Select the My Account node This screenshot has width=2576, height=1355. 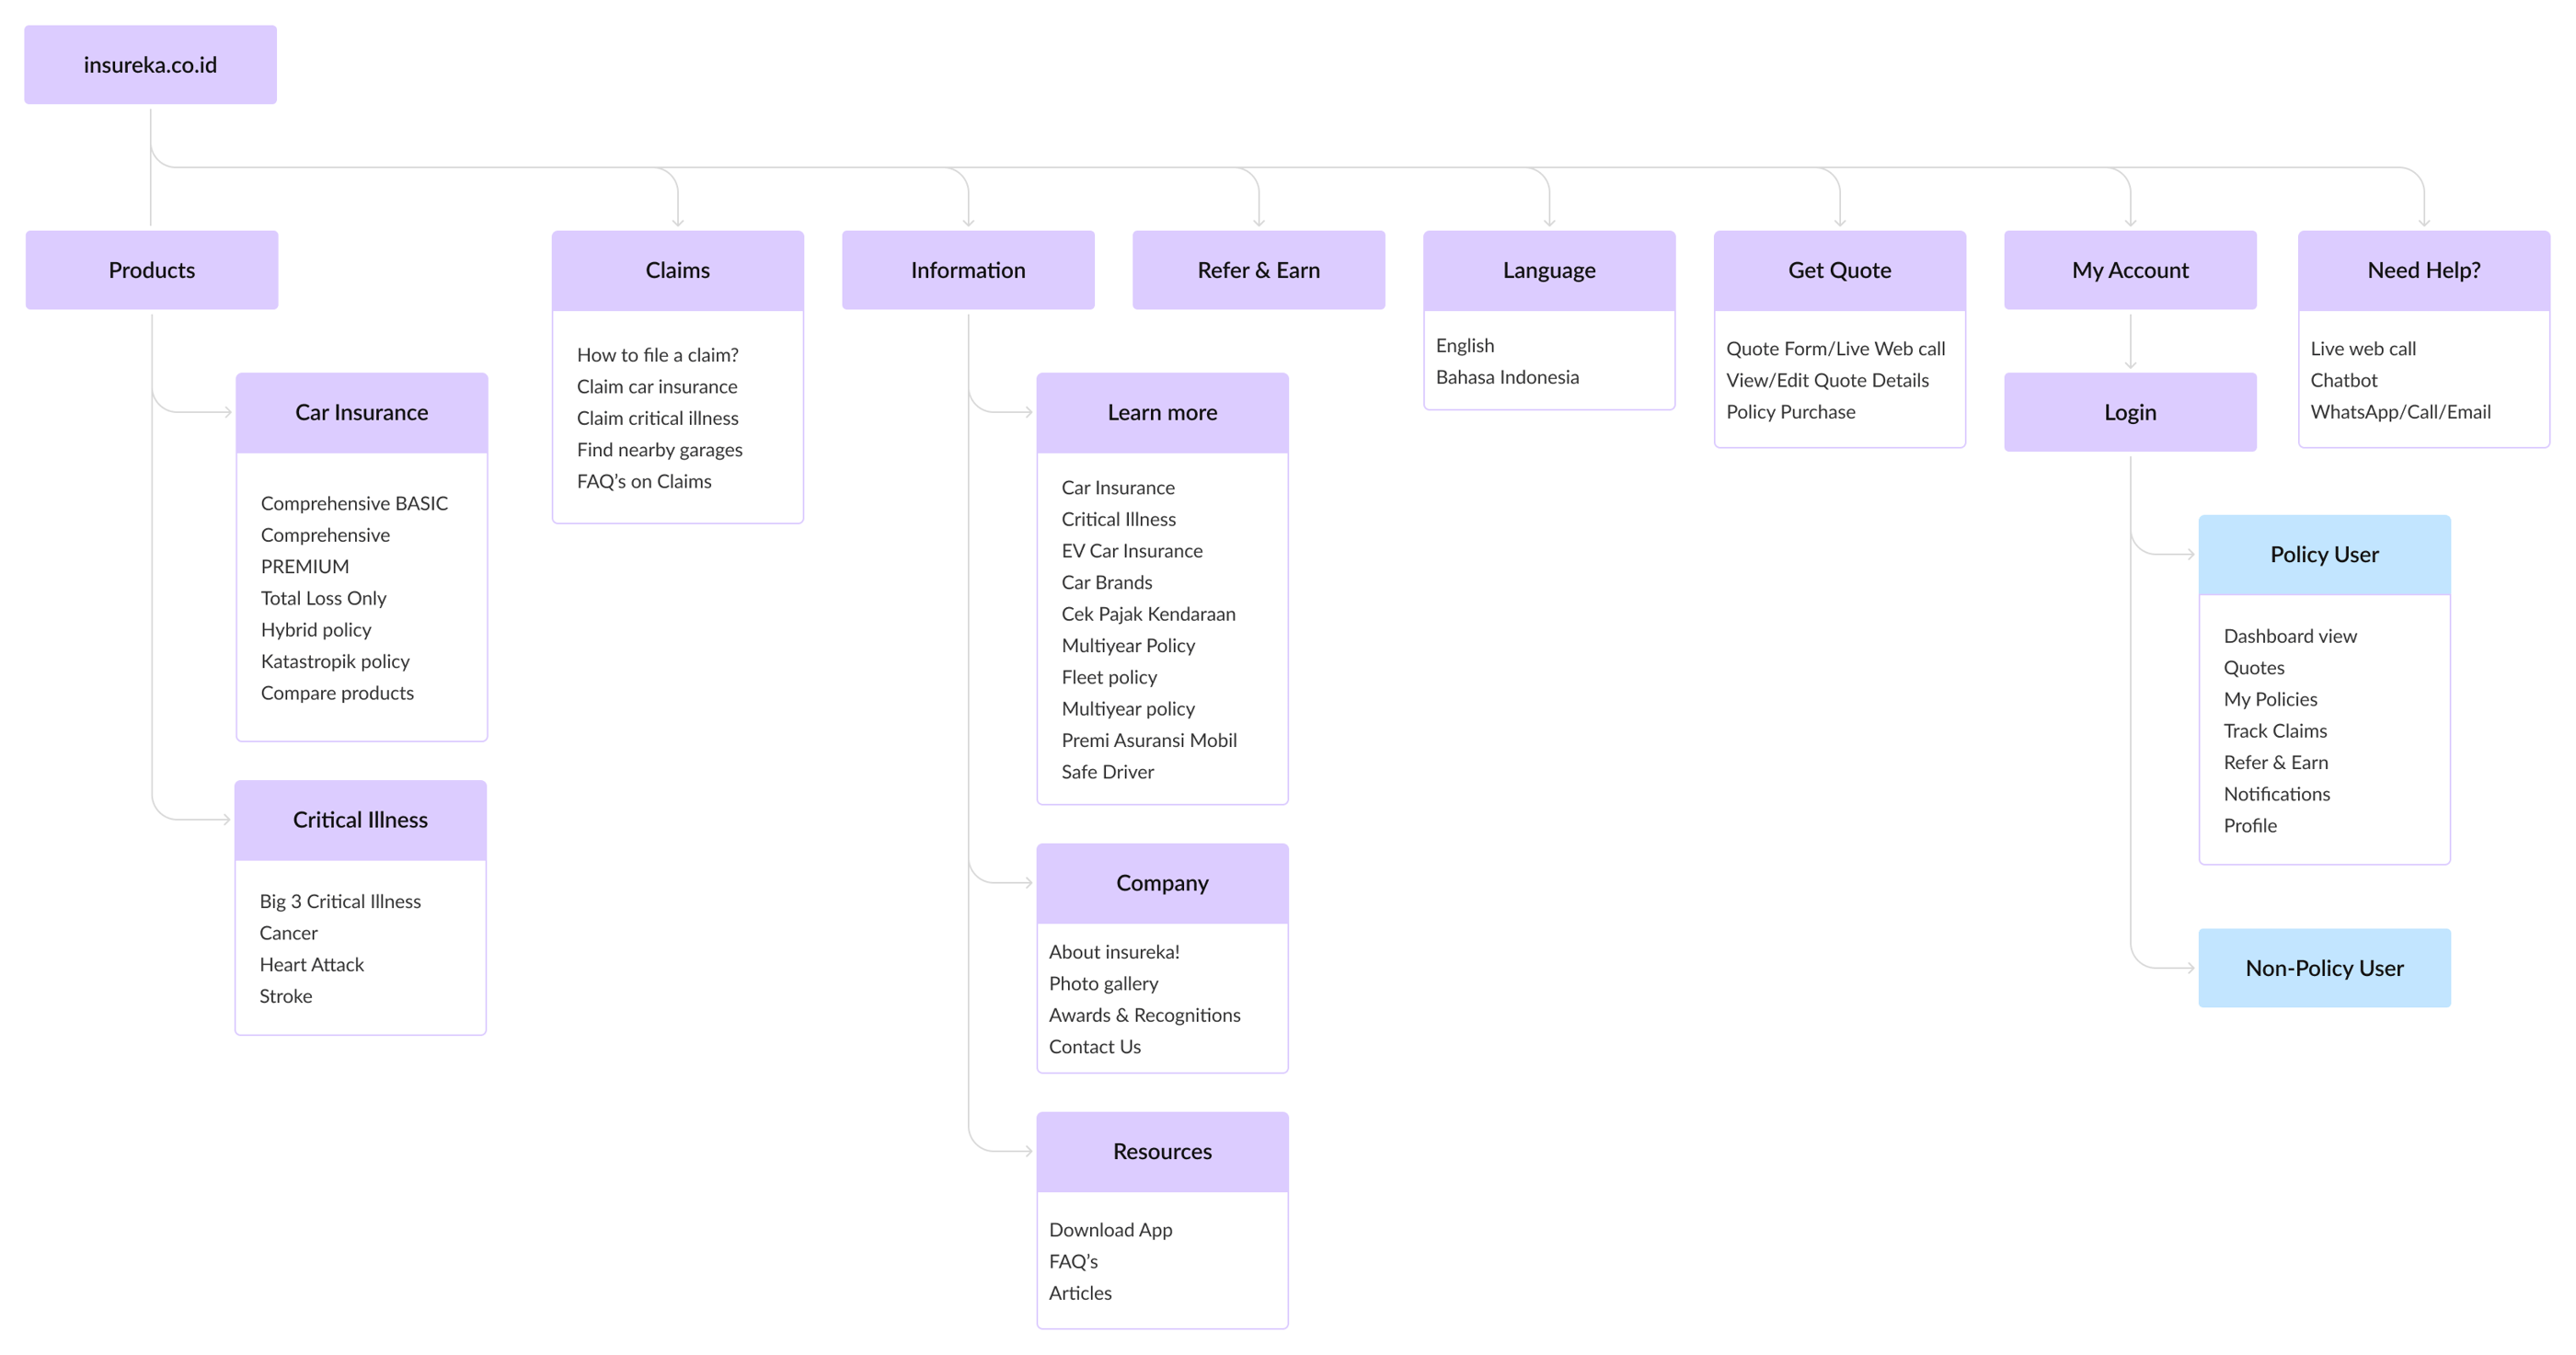coord(2130,270)
